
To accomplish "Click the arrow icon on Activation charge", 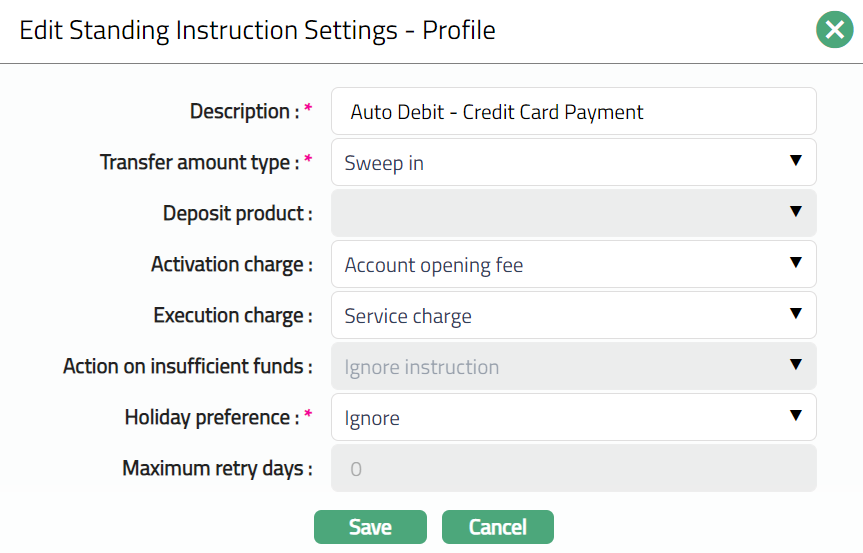I will 796,263.
